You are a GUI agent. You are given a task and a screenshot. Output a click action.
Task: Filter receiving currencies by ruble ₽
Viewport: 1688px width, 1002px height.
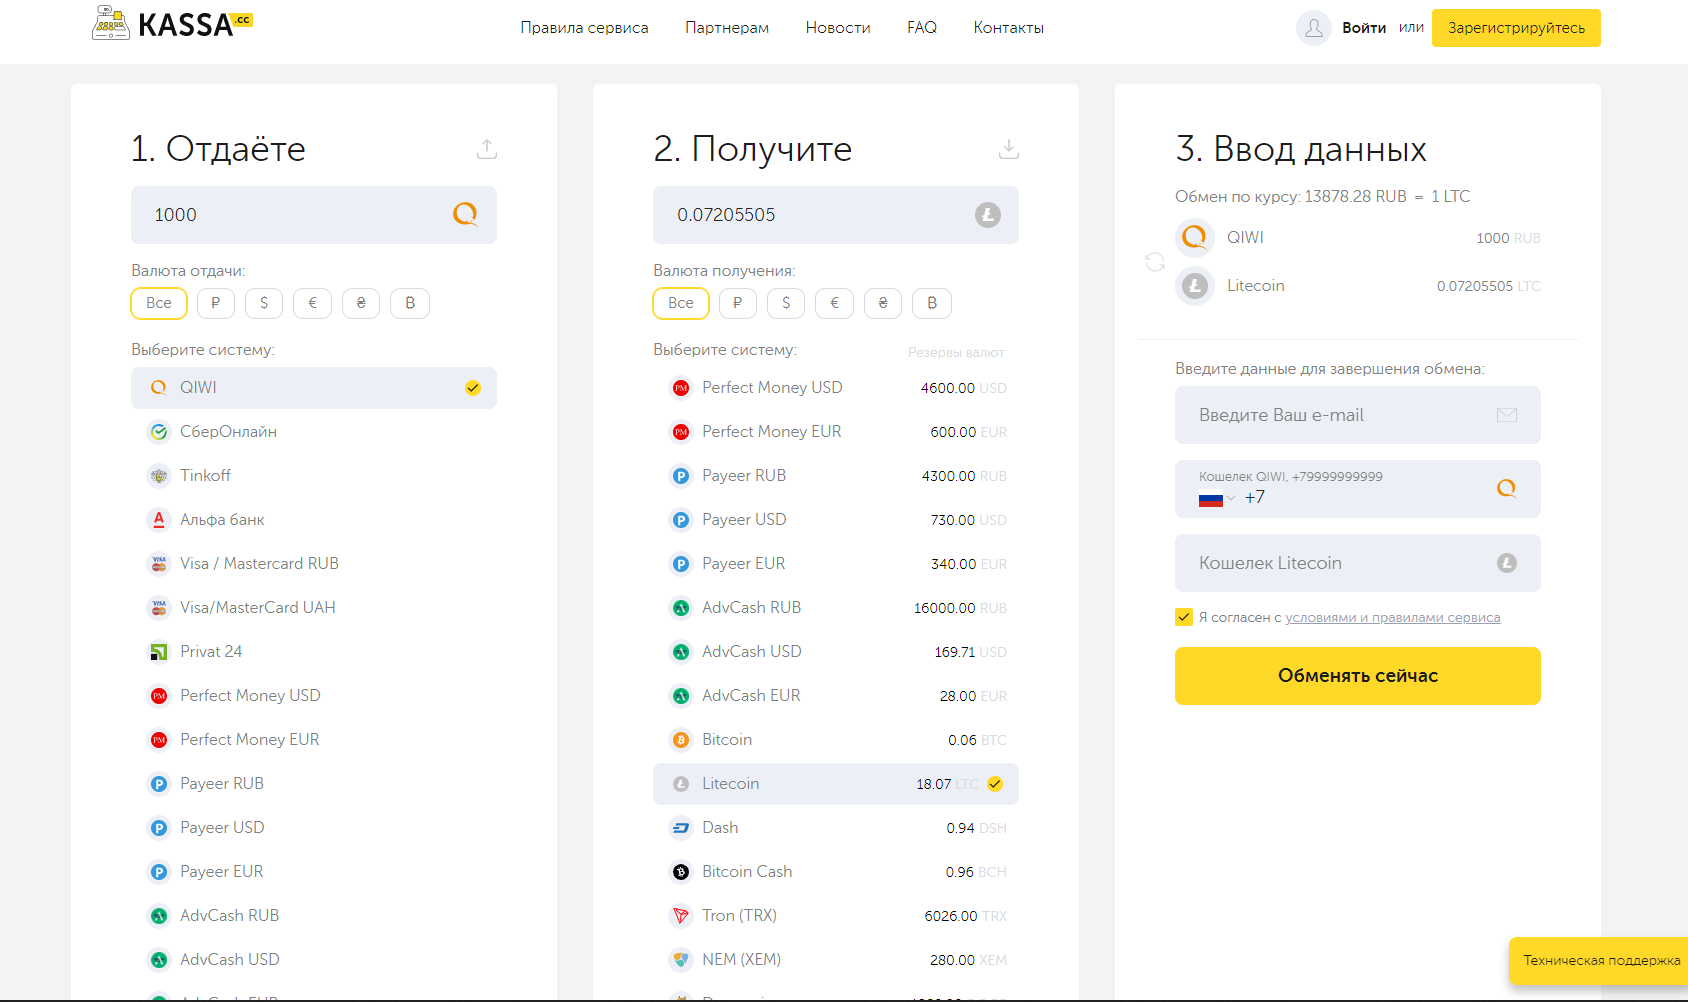(738, 303)
